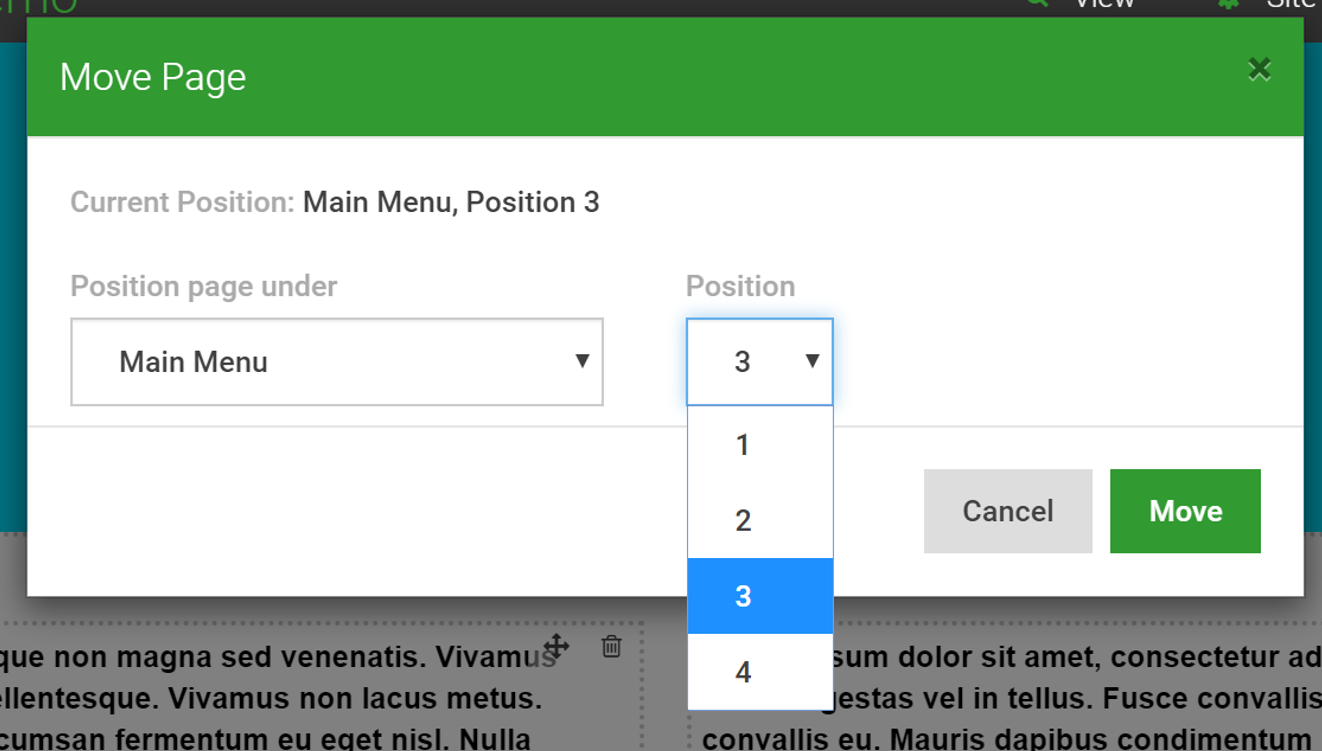Image resolution: width=1322 pixels, height=751 pixels.
Task: Click the four-arrow move handle on the text block
Action: (557, 646)
